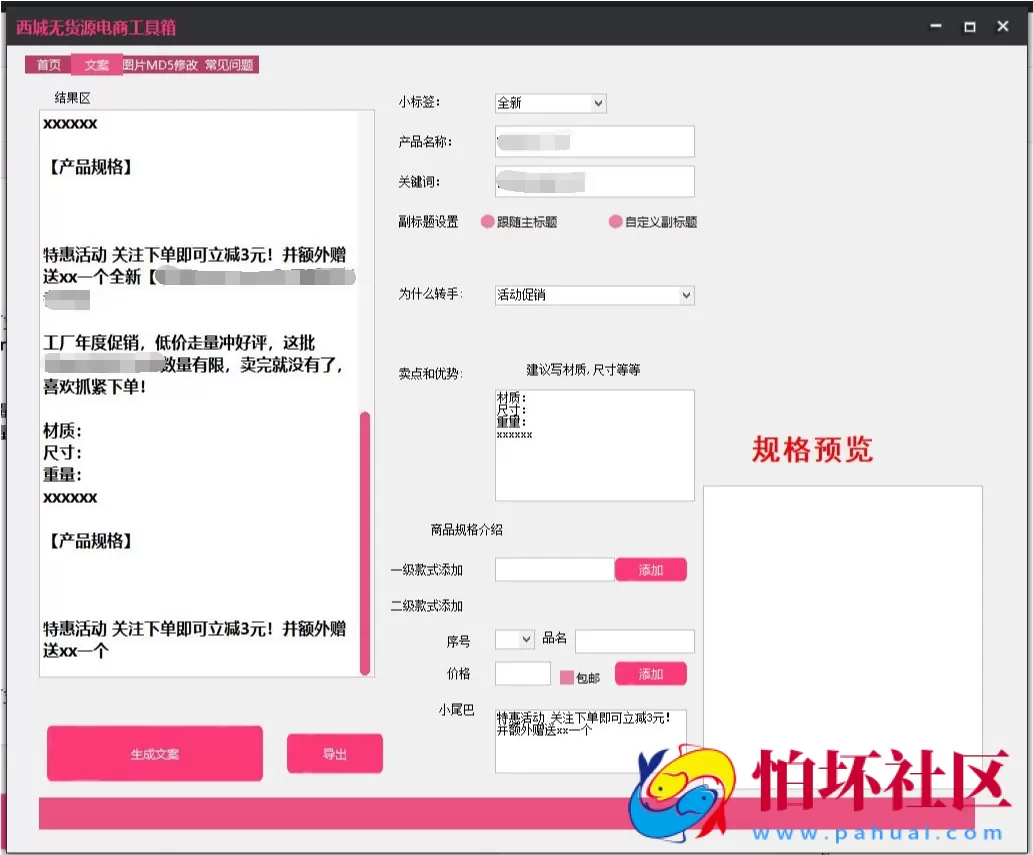Click the 导出 button
This screenshot has height=855, width=1033.
click(x=334, y=753)
